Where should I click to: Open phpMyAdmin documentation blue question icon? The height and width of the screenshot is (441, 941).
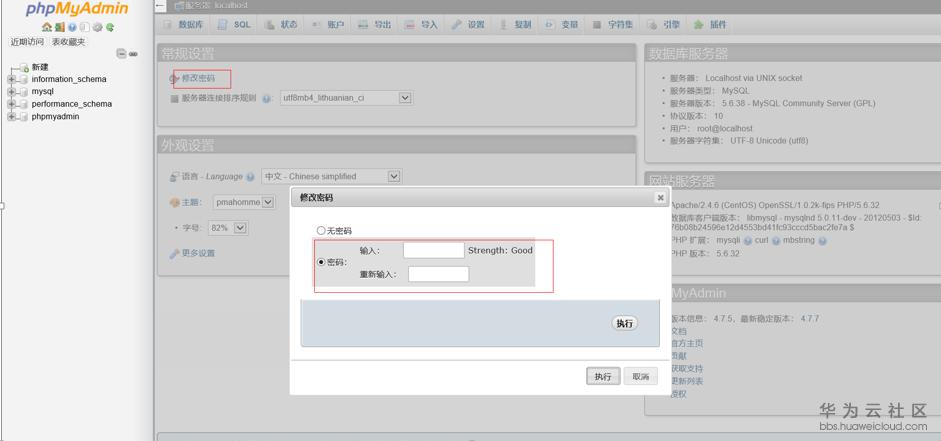coord(72,28)
